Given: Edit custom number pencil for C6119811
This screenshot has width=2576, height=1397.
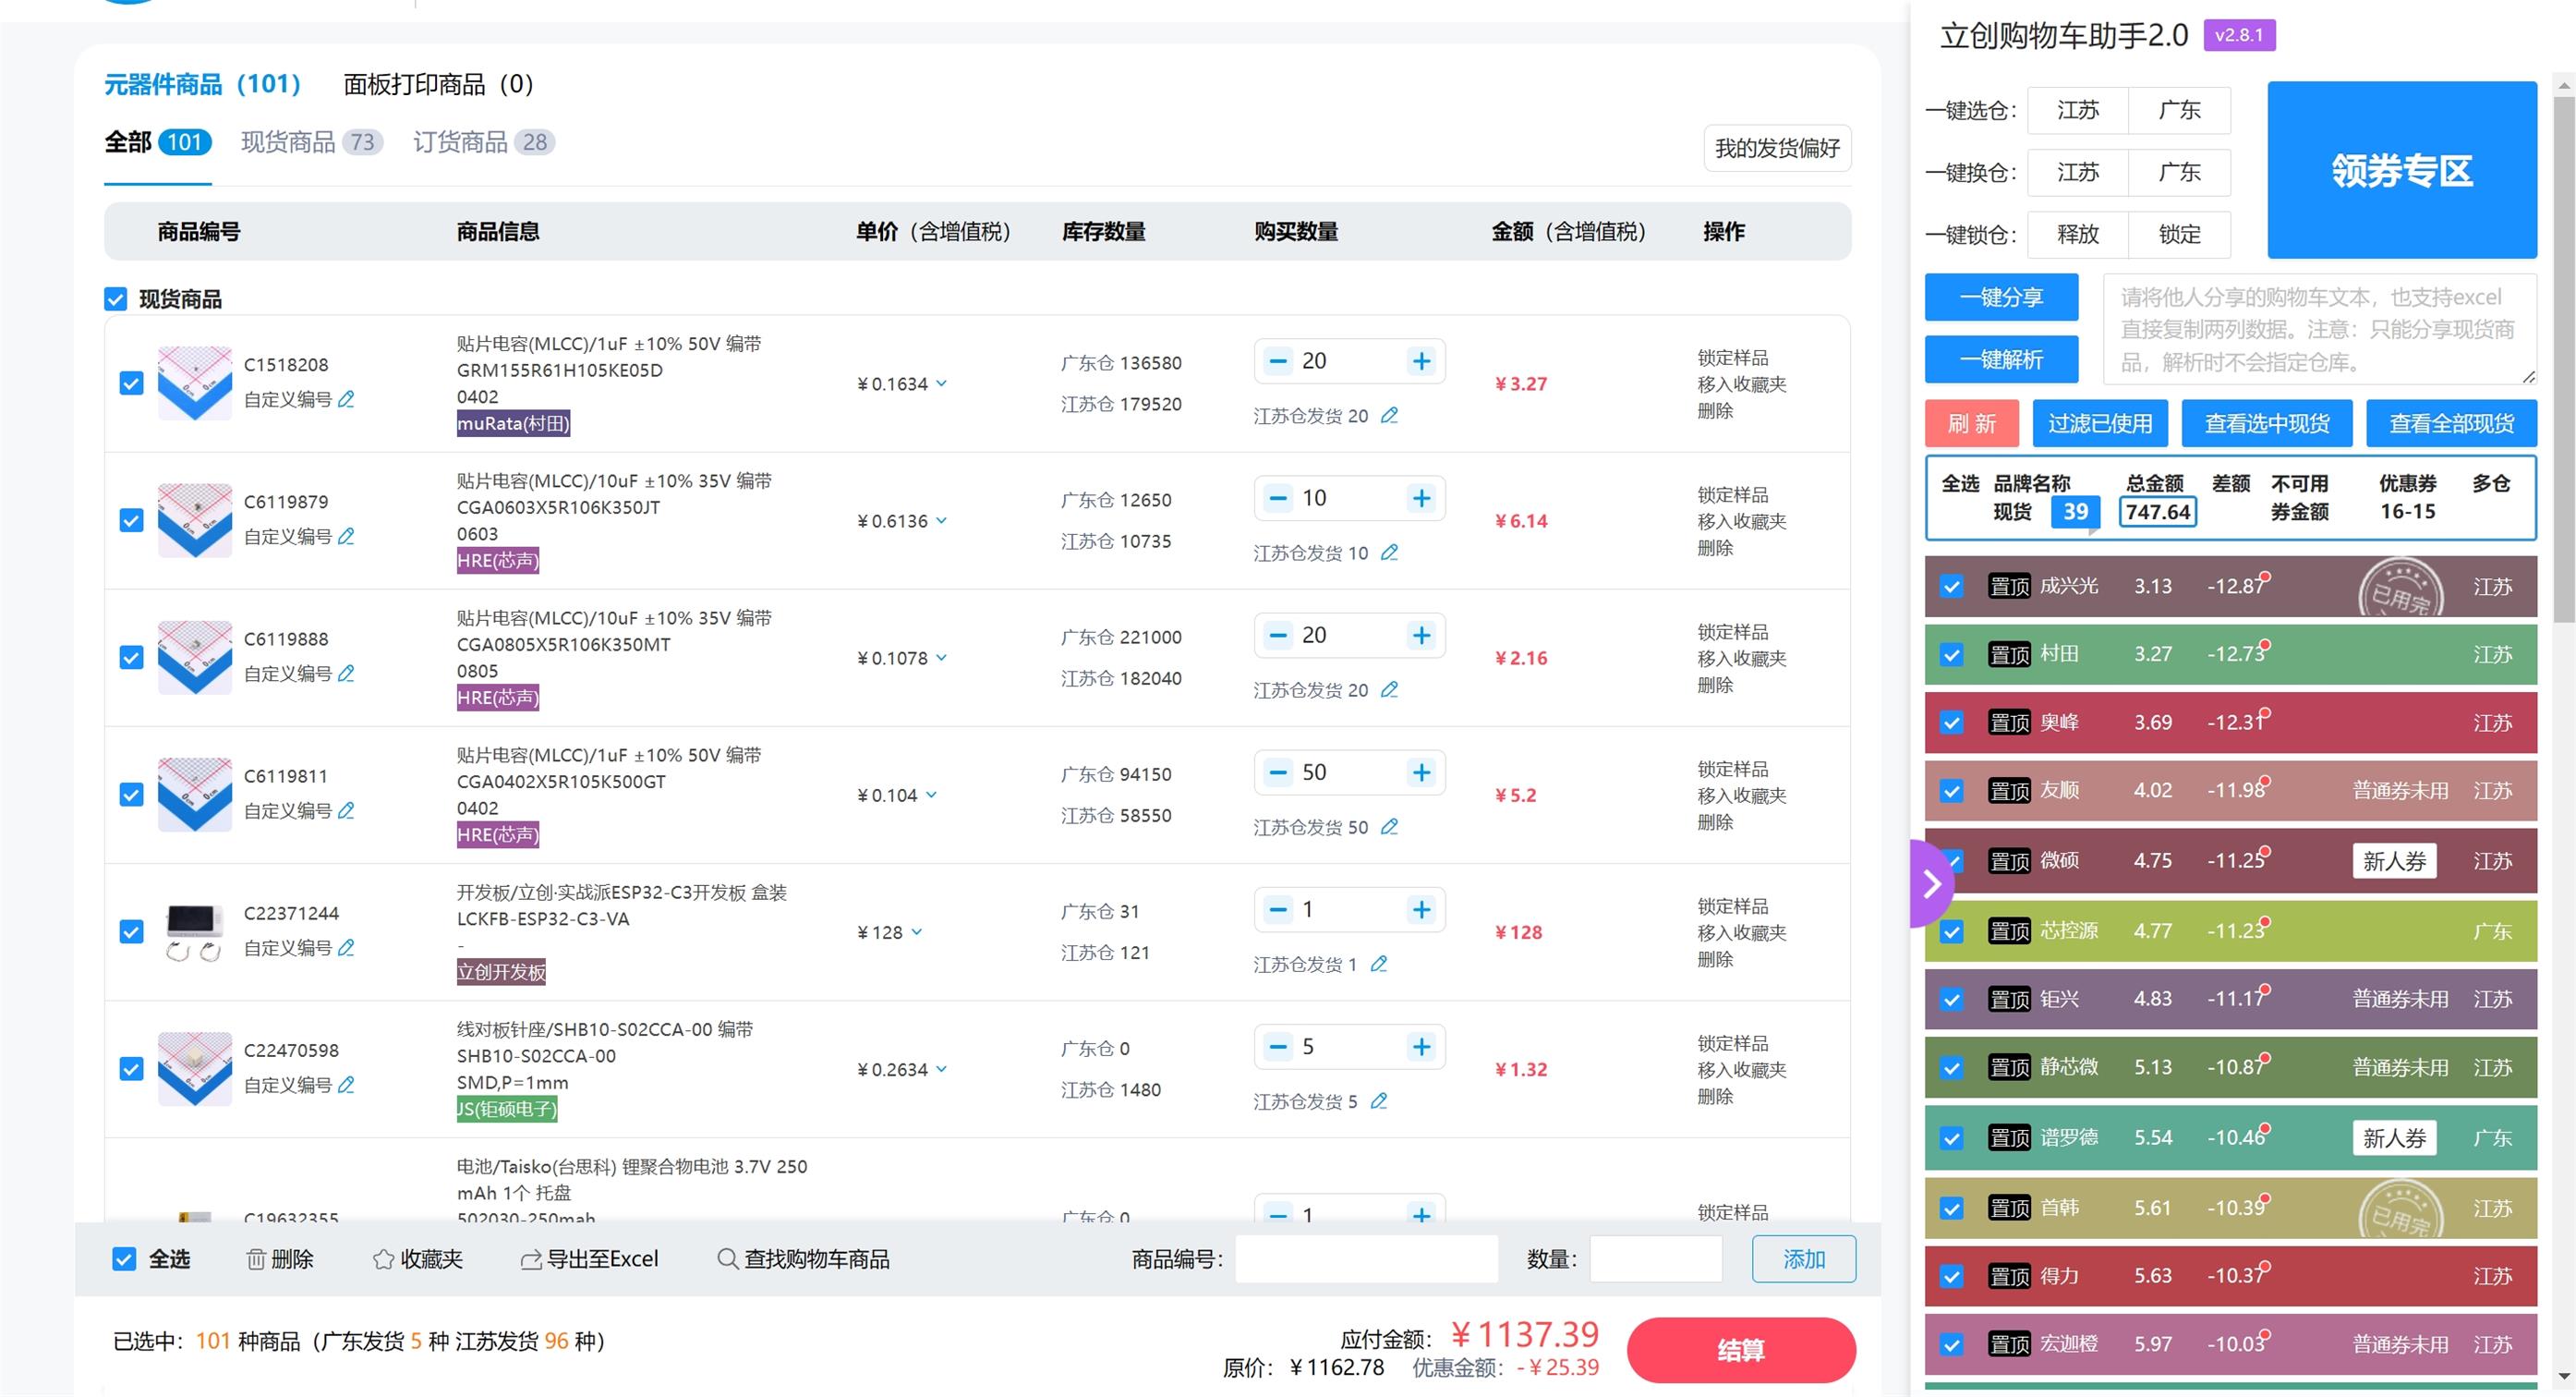Looking at the screenshot, I should pos(346,810).
